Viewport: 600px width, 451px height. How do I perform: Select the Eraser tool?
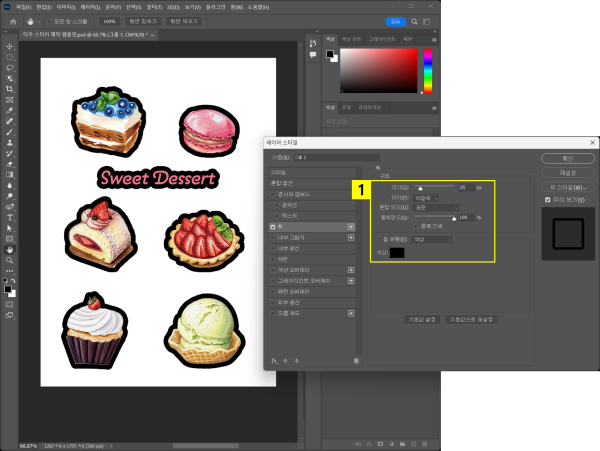[x=10, y=164]
